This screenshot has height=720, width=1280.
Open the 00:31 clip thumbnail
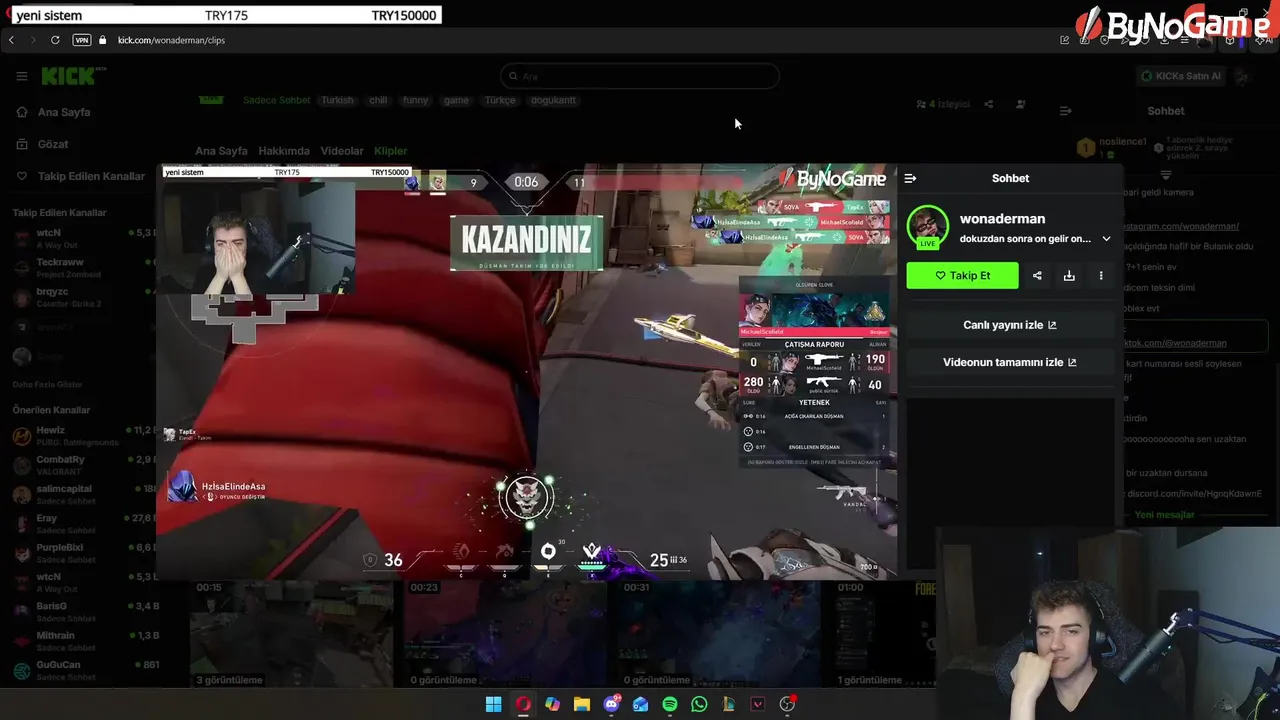(718, 632)
